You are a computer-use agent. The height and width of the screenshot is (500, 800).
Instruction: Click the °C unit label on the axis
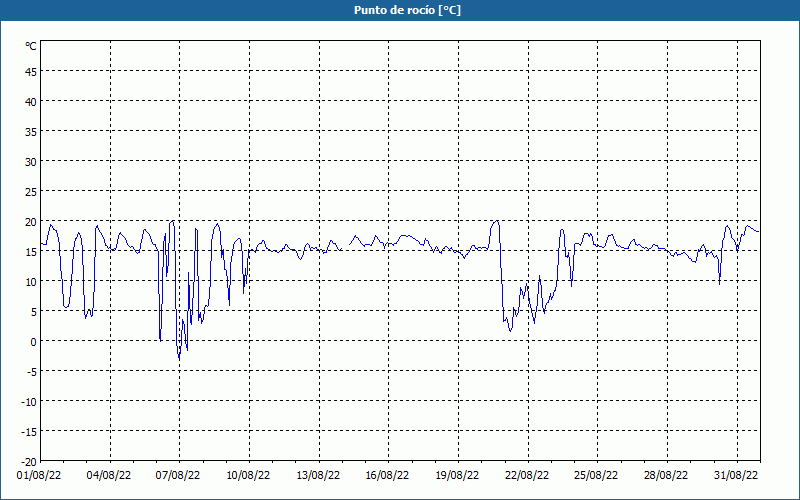pyautogui.click(x=31, y=46)
